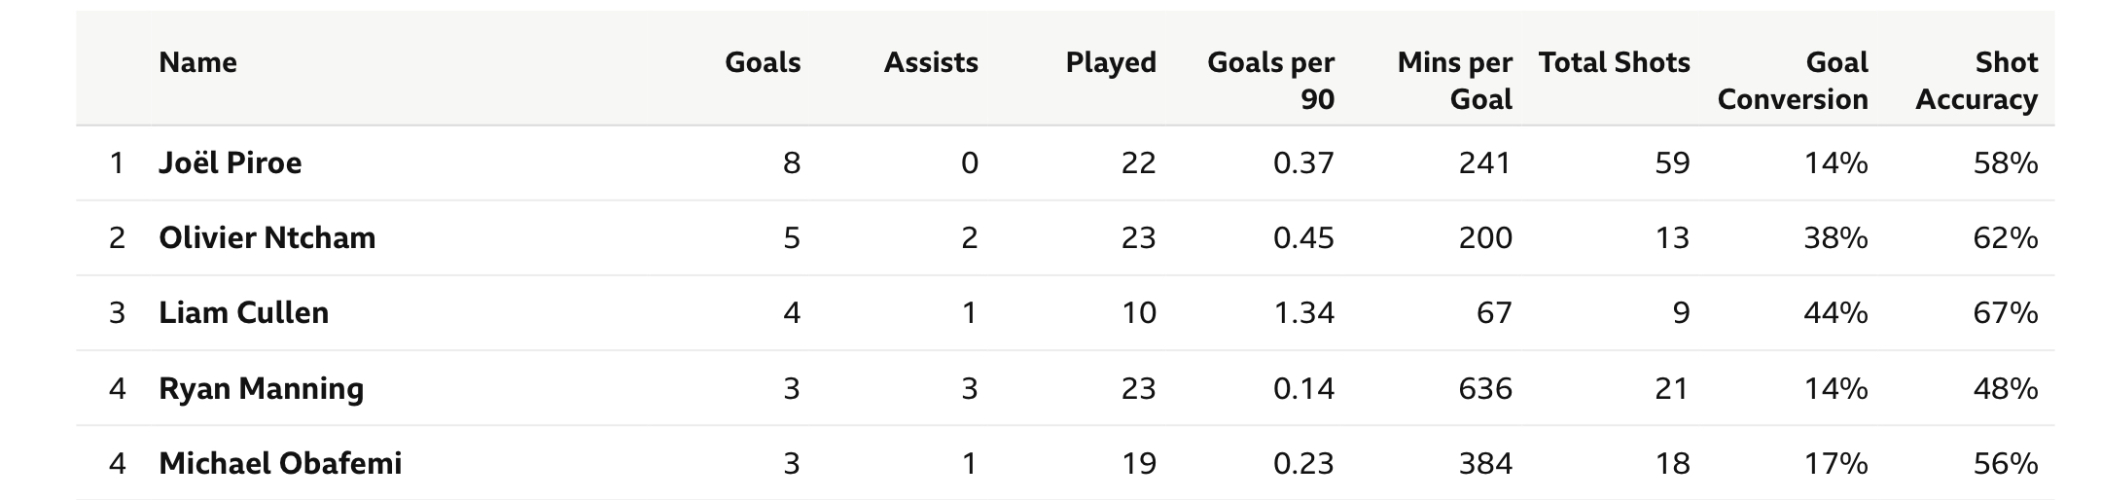Open the Ryan Manning entry
This screenshot has width=2101, height=500.
click(x=261, y=388)
